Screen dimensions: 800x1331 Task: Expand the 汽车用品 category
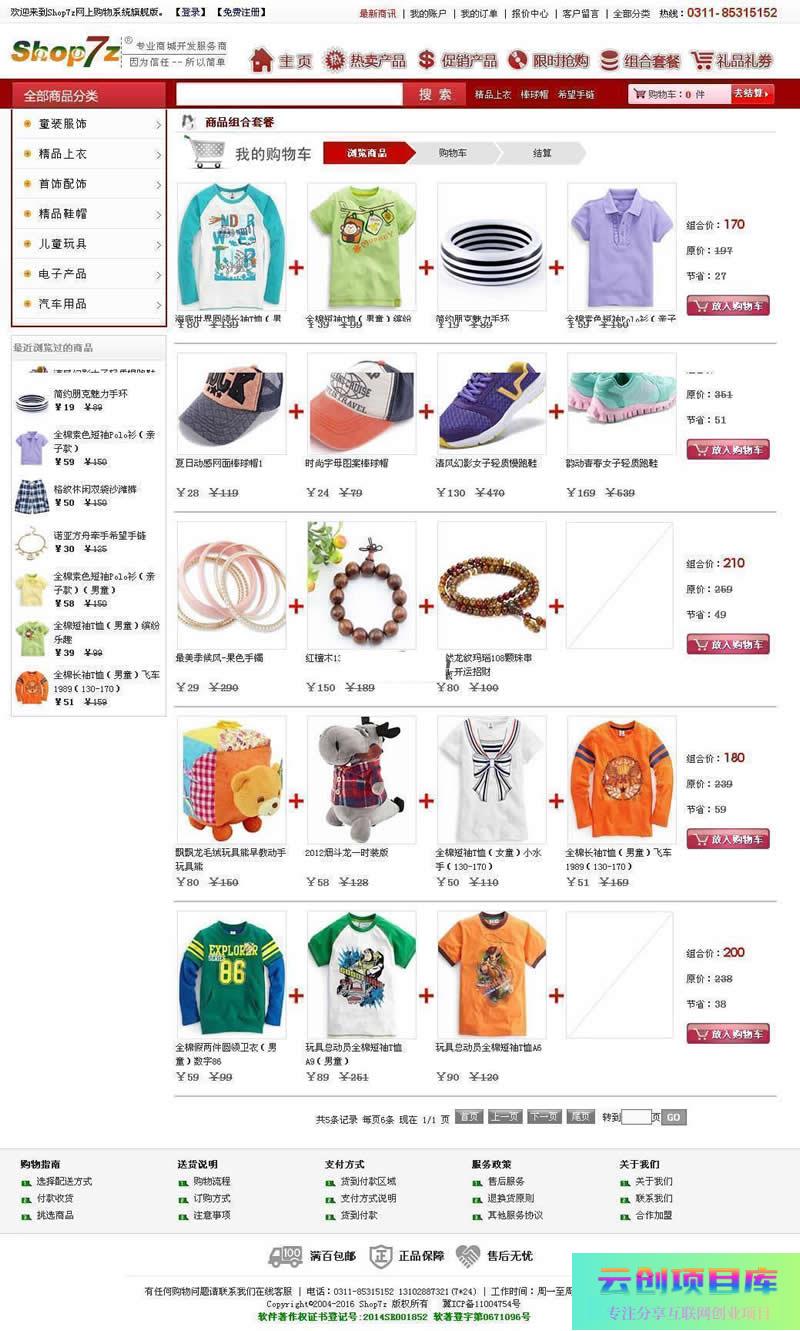88,304
